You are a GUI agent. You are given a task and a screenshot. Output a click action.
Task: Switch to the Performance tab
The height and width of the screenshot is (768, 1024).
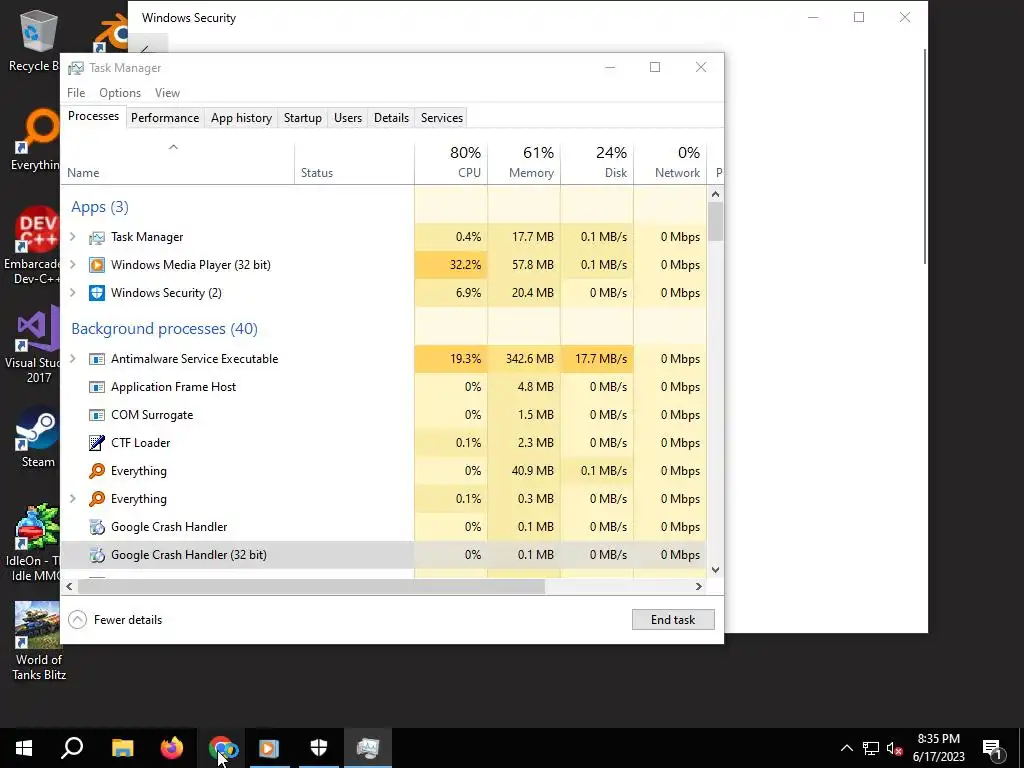pyautogui.click(x=165, y=118)
